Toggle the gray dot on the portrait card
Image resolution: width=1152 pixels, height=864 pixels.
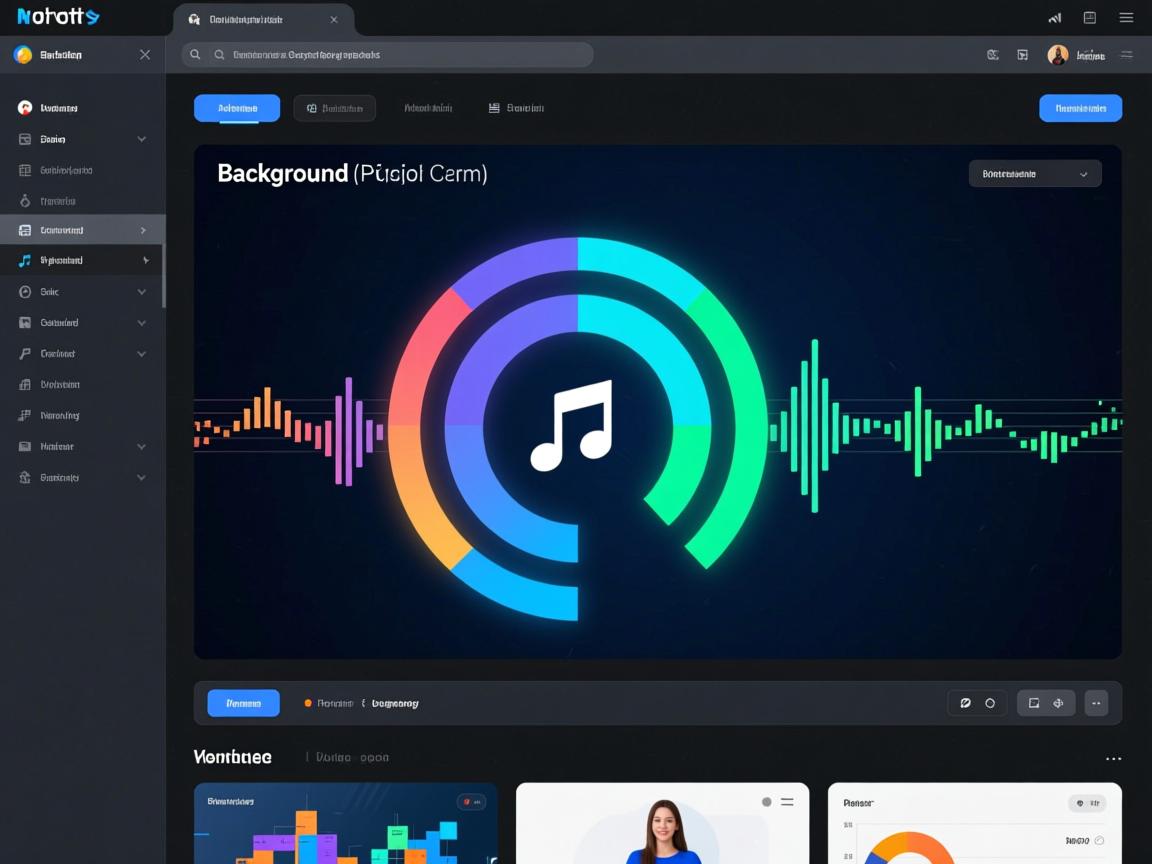tap(767, 802)
